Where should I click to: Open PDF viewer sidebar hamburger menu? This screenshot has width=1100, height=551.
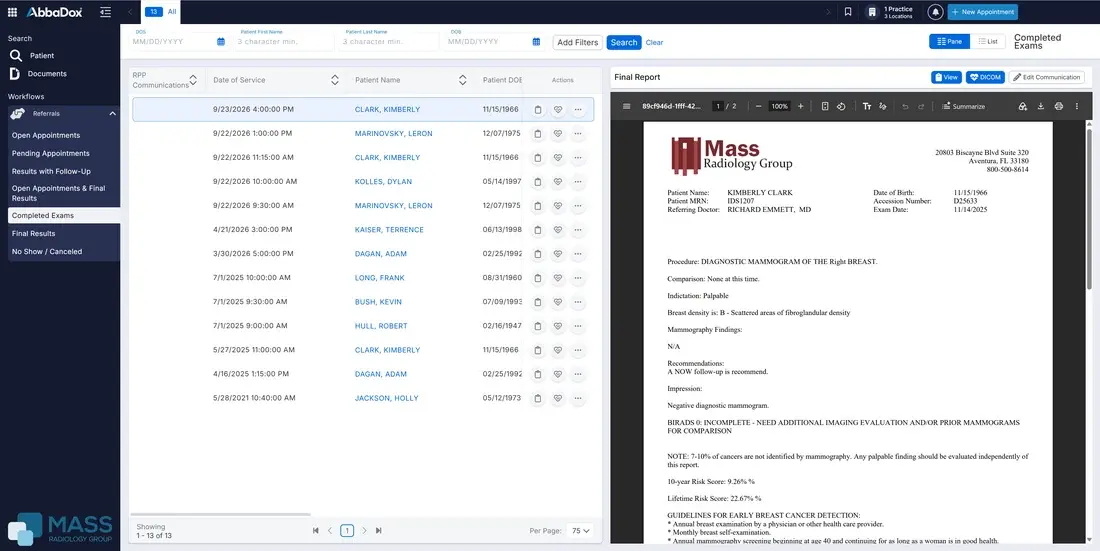626,106
